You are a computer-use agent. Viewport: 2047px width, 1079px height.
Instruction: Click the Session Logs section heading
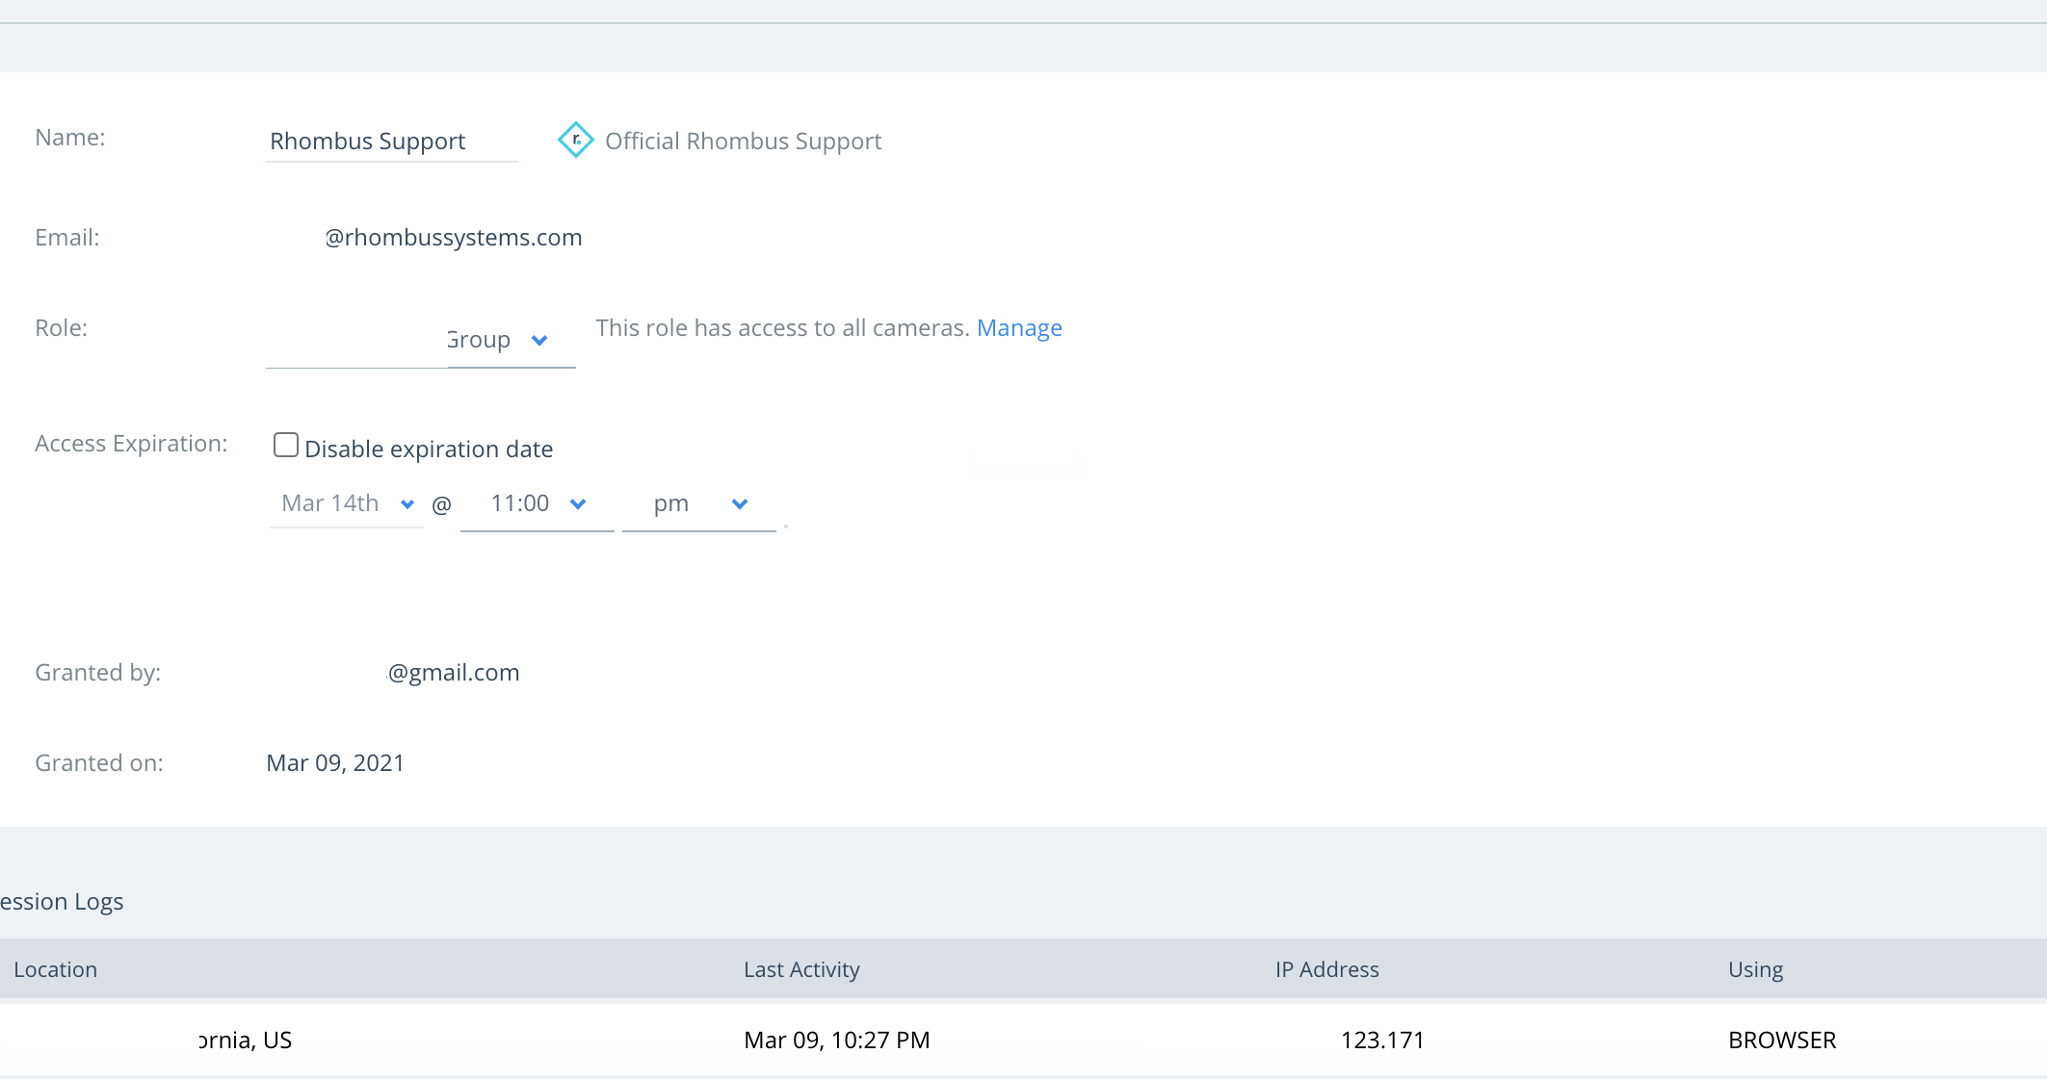pyautogui.click(x=62, y=902)
